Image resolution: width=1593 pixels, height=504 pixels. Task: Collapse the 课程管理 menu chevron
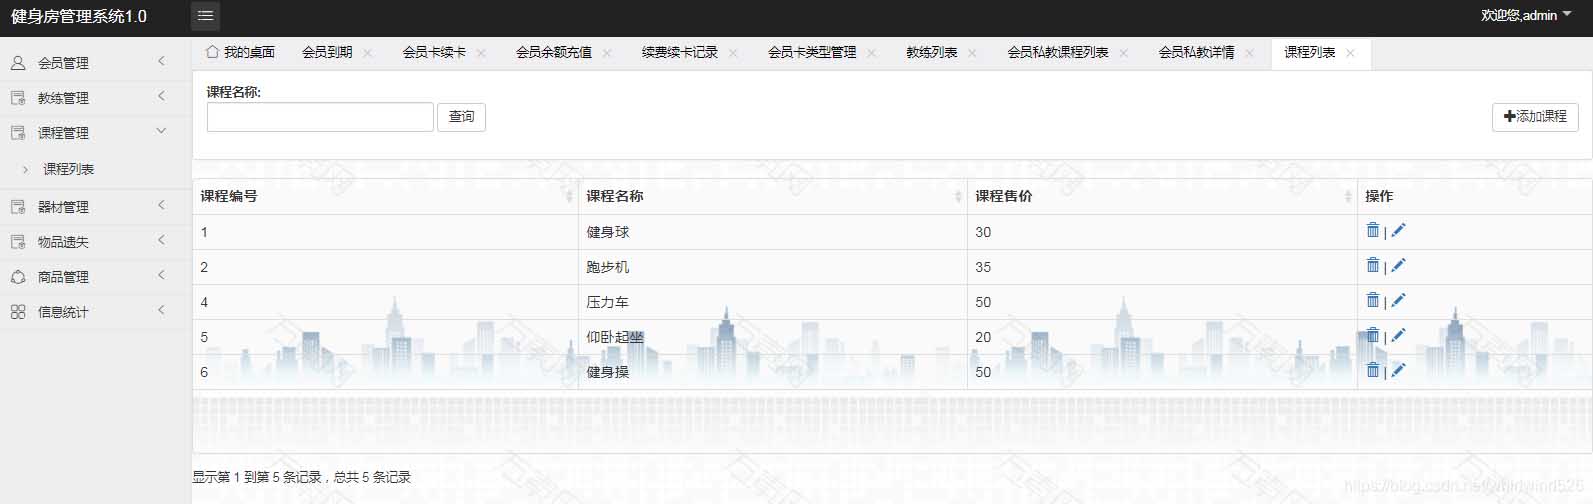tap(162, 131)
